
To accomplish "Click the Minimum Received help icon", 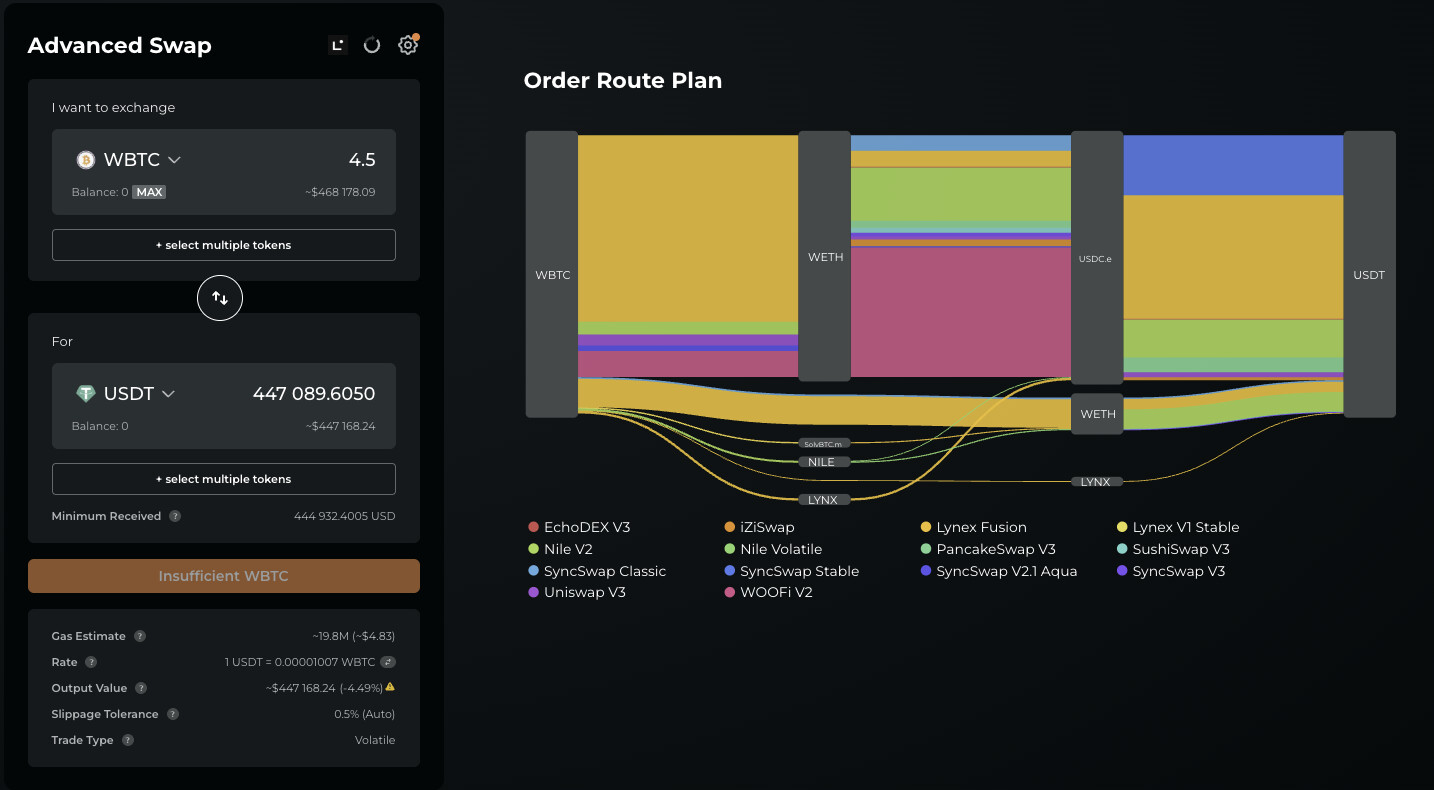I will [175, 516].
